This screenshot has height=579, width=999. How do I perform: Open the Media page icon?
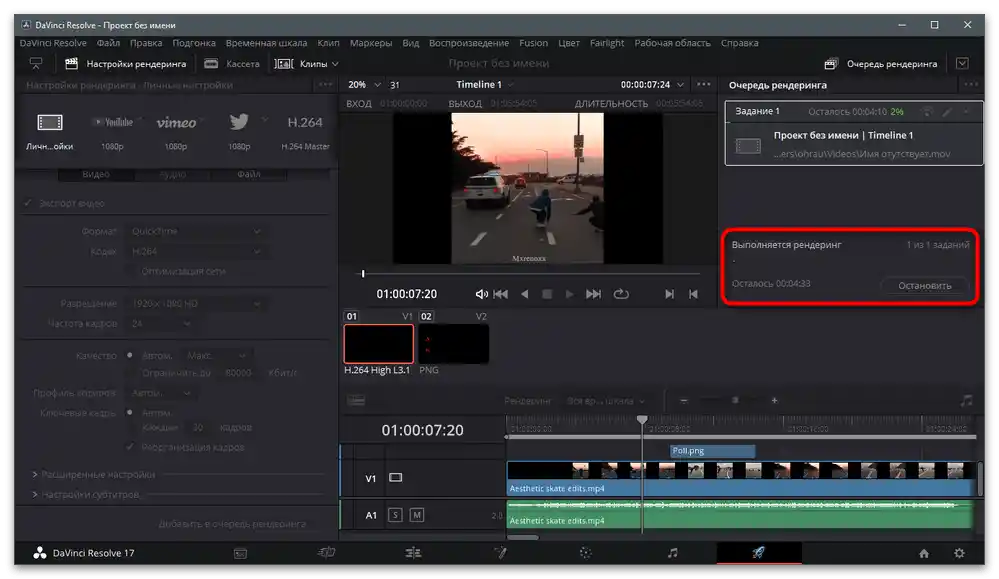240,554
